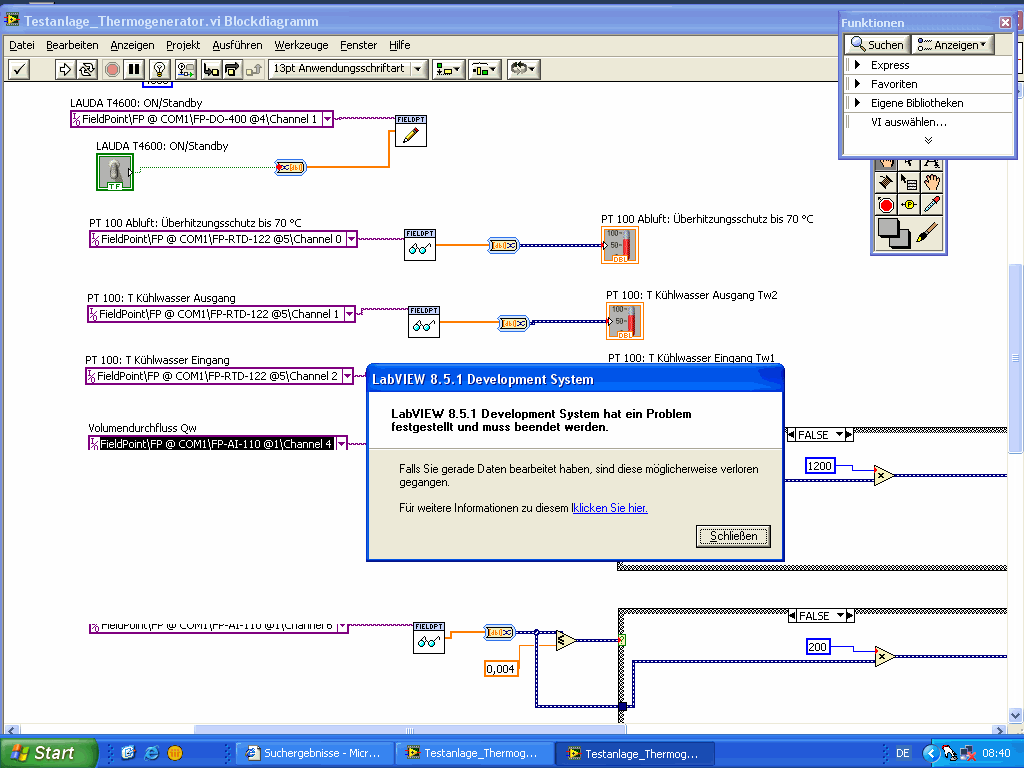Open dropdown of FP-DO-400 Channel 1 constant

pos(327,119)
